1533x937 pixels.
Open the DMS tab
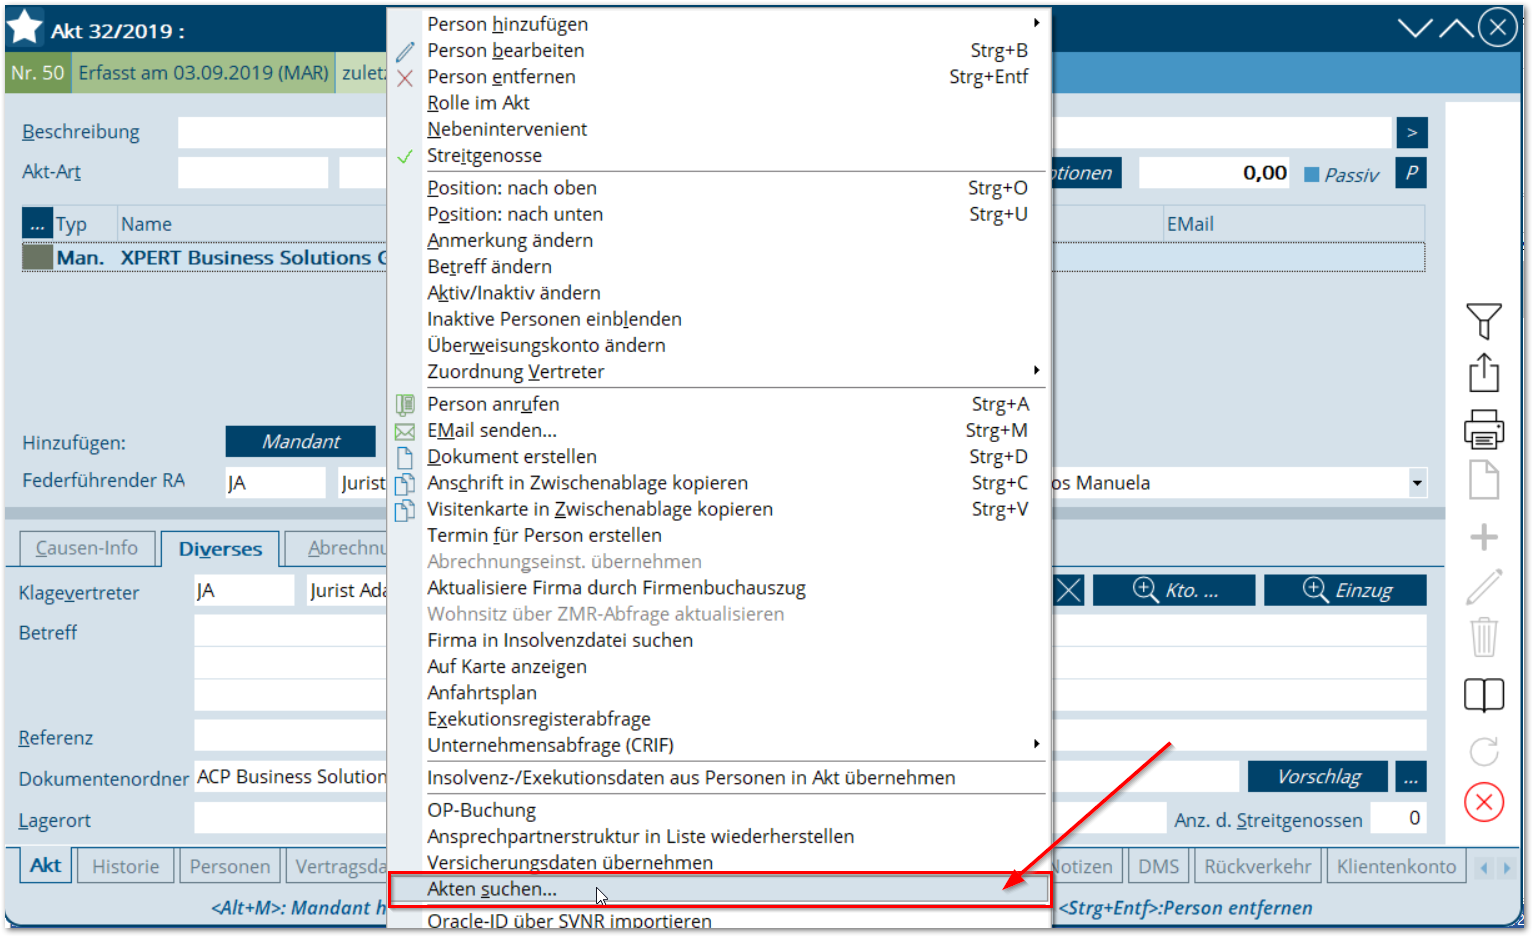(x=1159, y=867)
